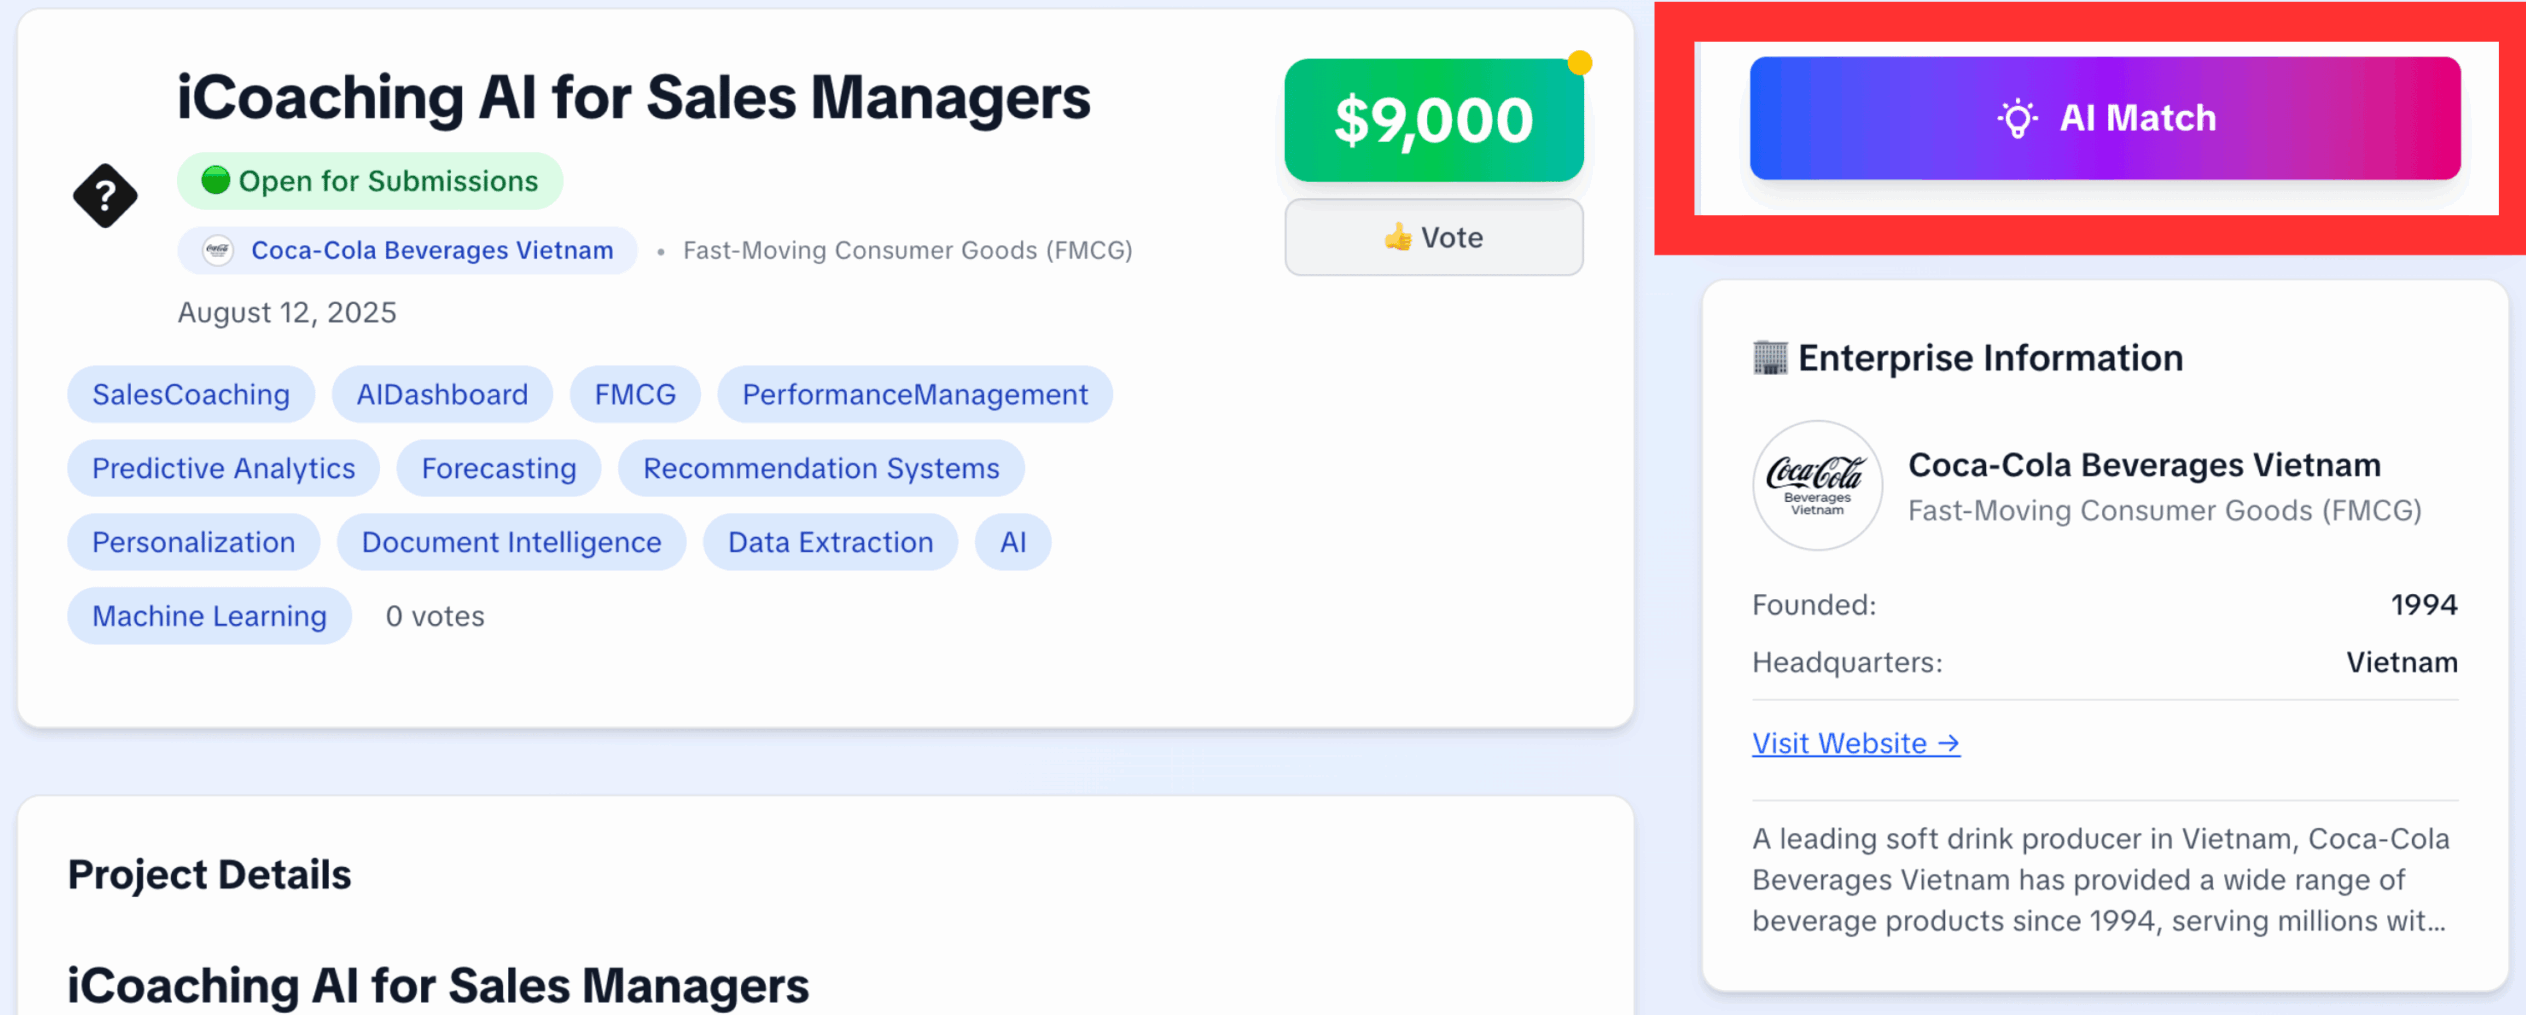
Task: Select the SalesCoaching tag
Action: [191, 394]
